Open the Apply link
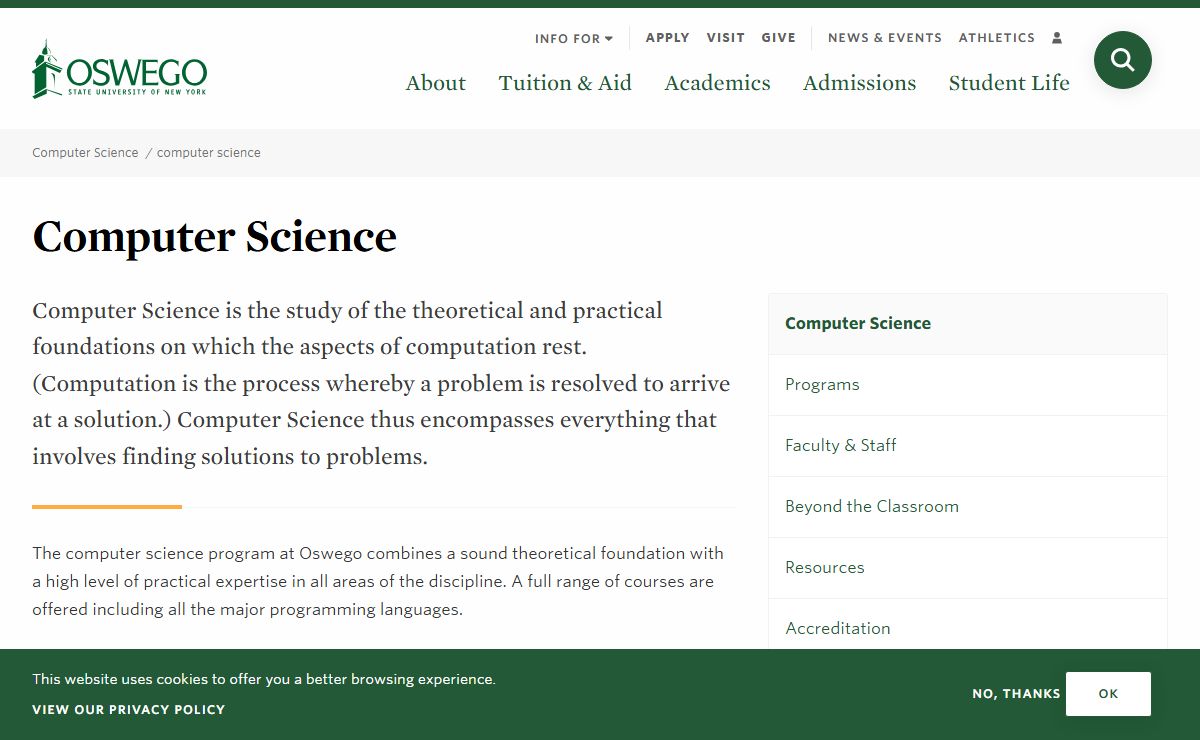The height and width of the screenshot is (740, 1200). tap(668, 38)
